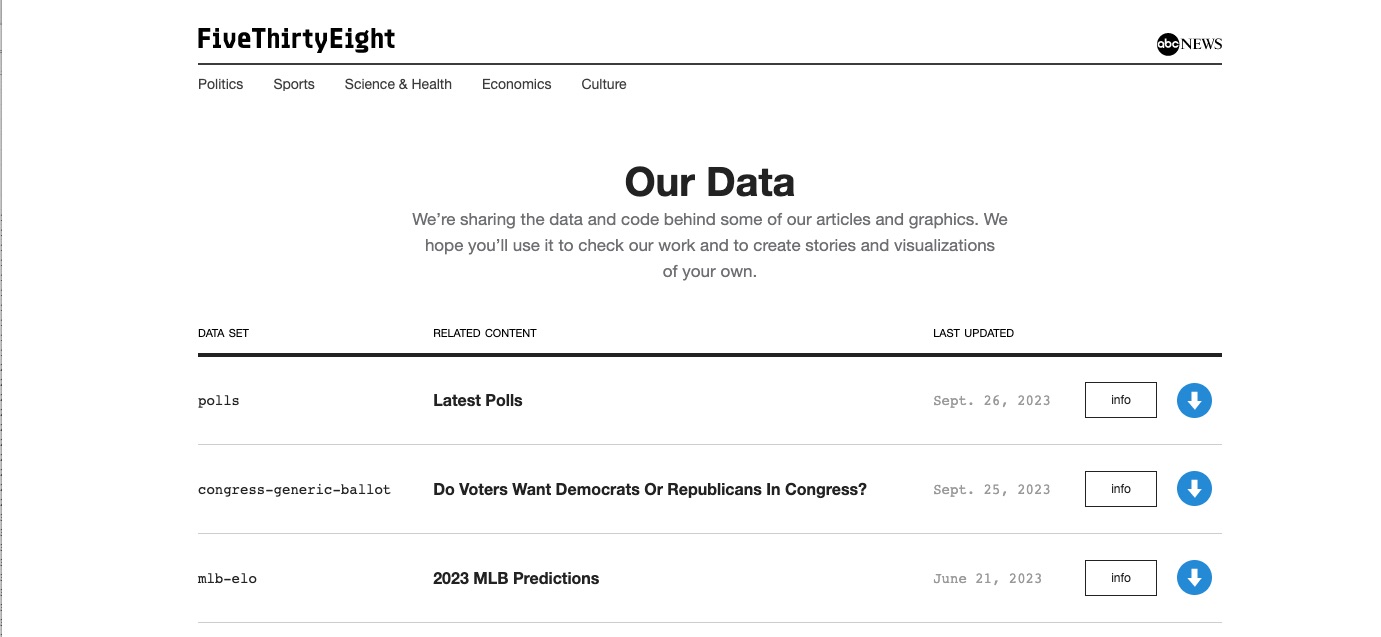This screenshot has height=637, width=1381.
Task: Sort by the LAST UPDATED column header
Action: tap(973, 333)
